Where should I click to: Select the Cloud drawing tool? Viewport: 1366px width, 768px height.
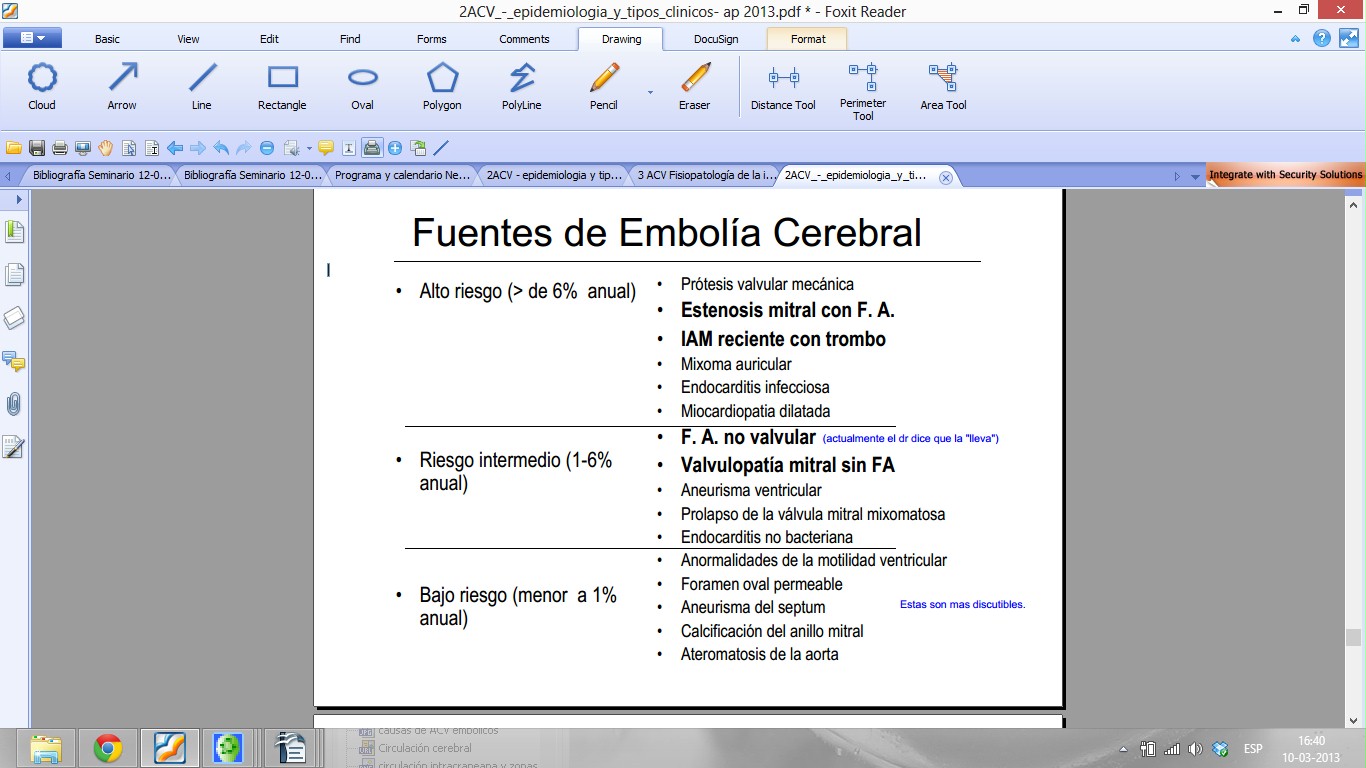[x=42, y=85]
